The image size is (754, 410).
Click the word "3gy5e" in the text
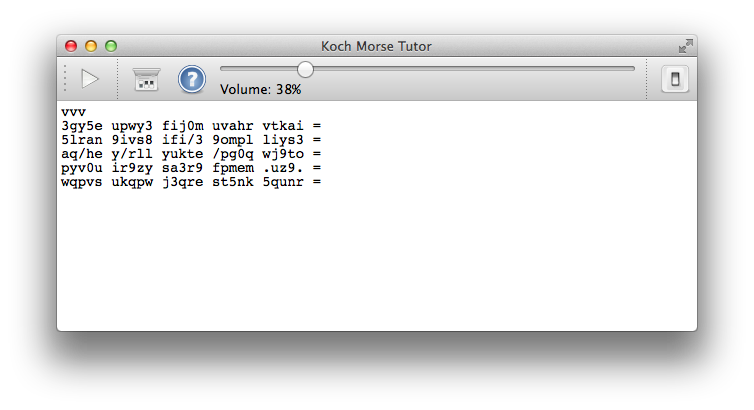coord(82,126)
